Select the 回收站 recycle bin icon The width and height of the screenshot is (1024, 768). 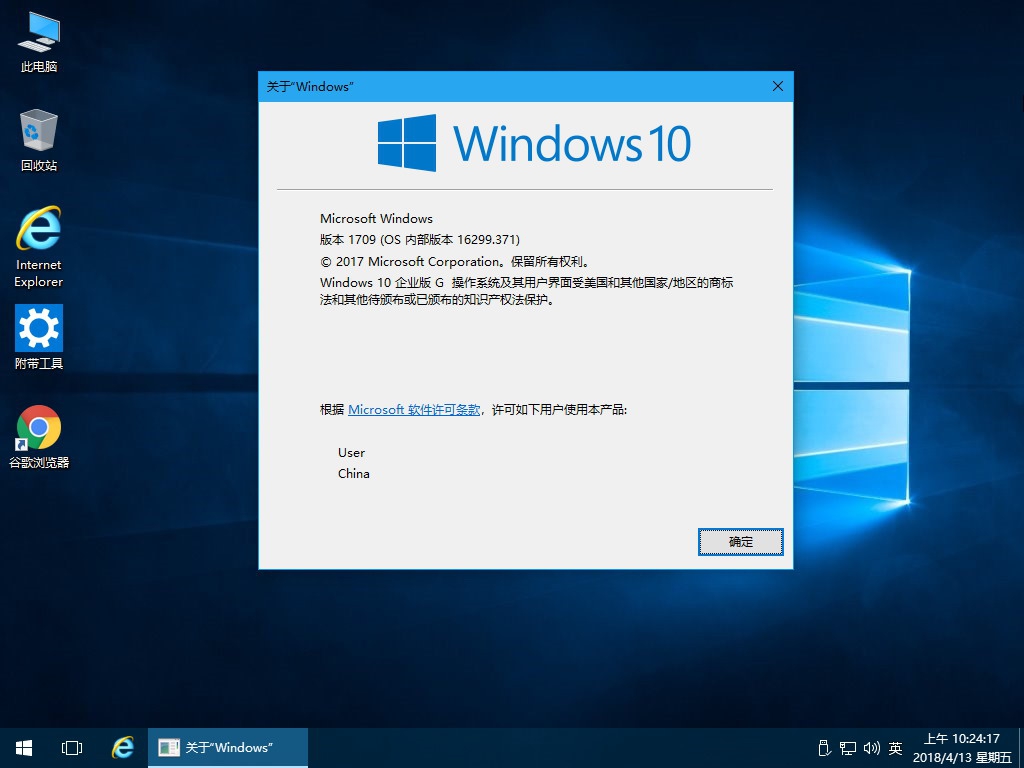click(x=39, y=140)
